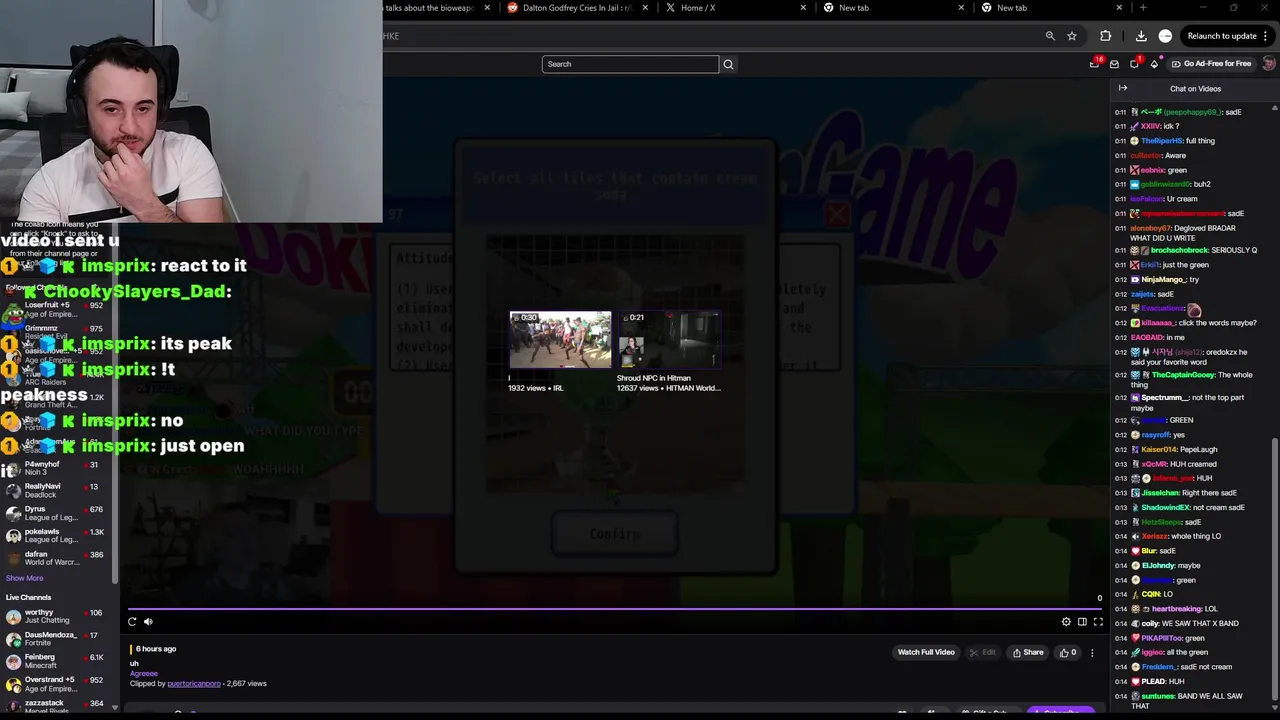1280x720 pixels.
Task: Open player settings gear icon
Action: [1066, 622]
